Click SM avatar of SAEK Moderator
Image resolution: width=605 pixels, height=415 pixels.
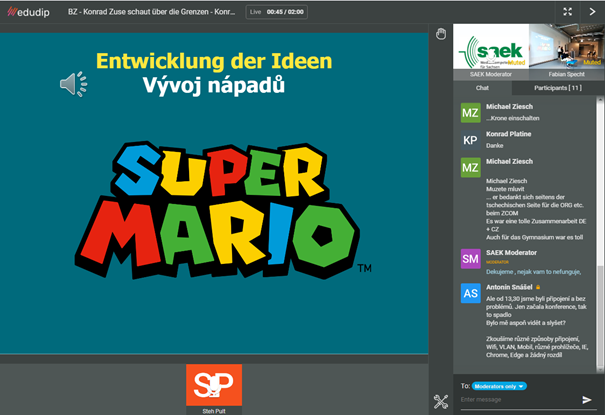point(470,259)
